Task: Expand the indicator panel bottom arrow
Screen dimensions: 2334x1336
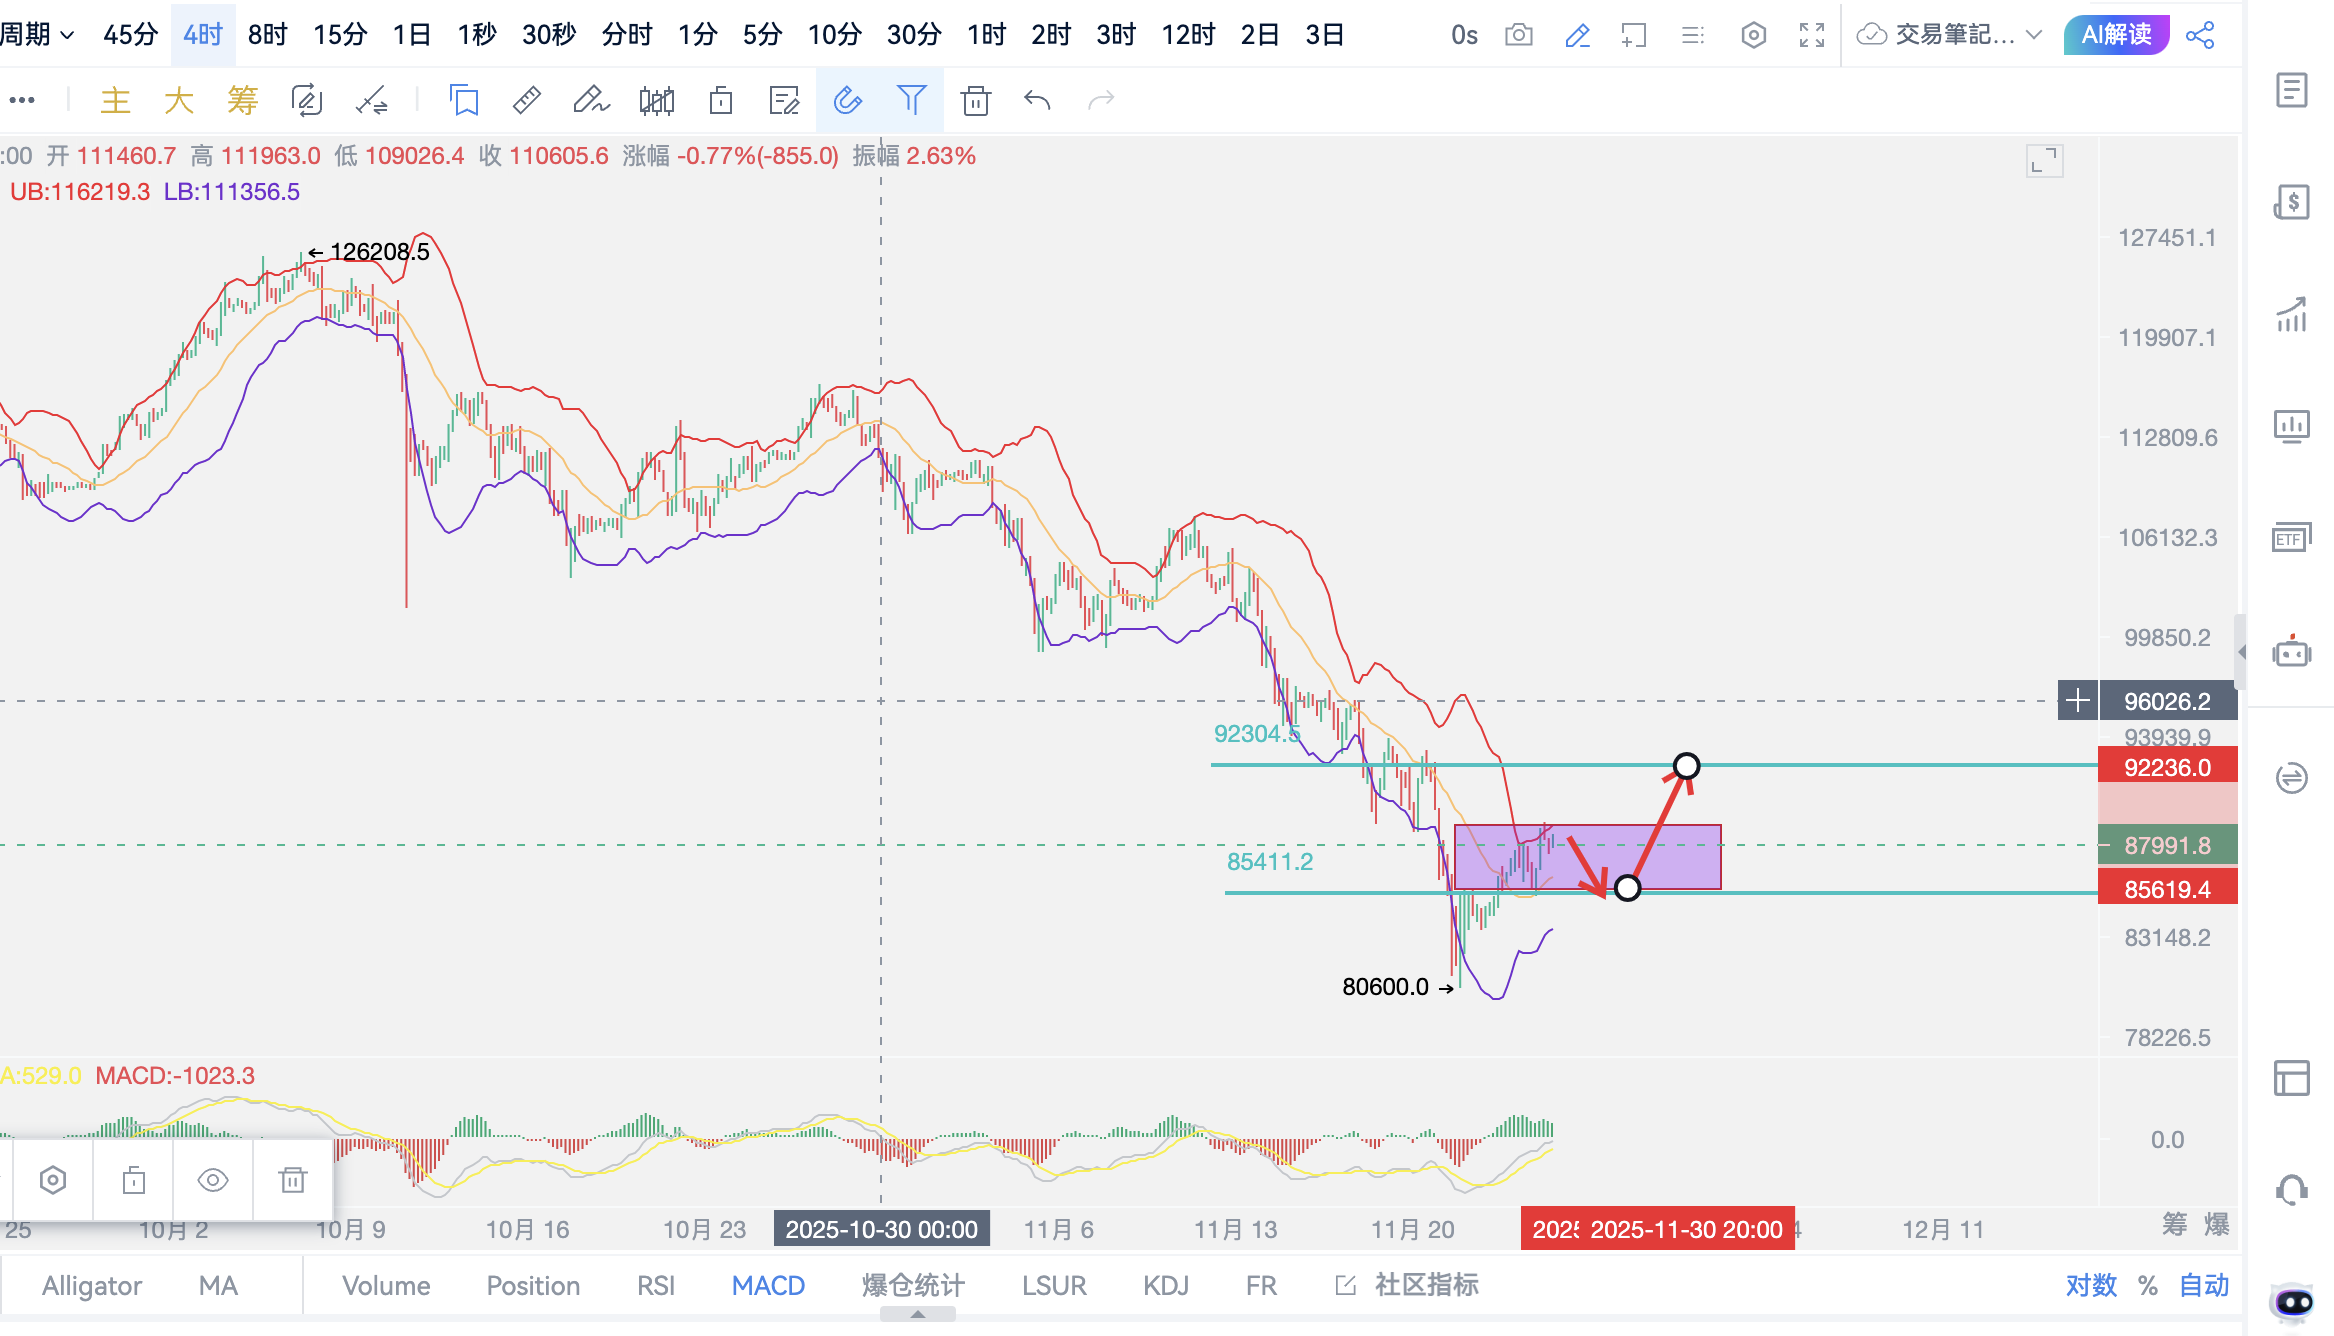Action: click(917, 1315)
